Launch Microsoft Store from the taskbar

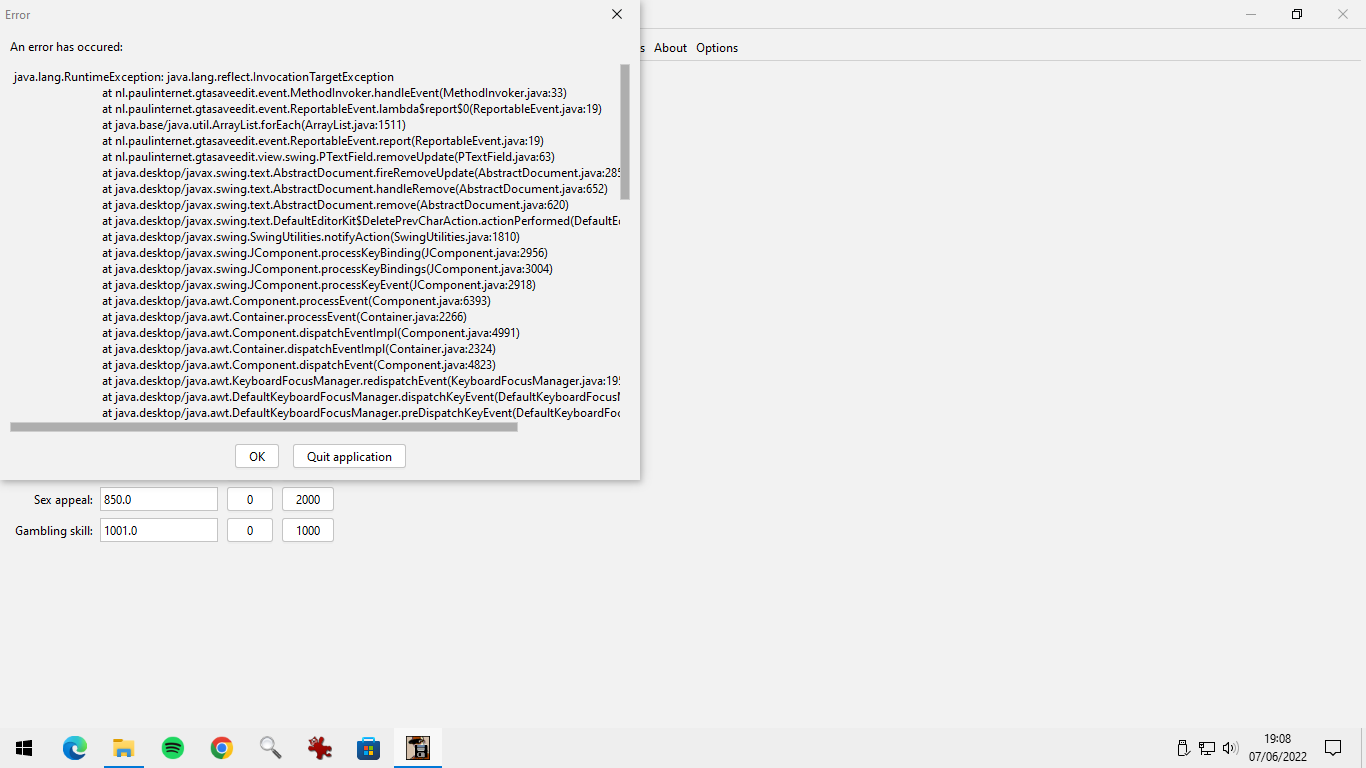368,747
